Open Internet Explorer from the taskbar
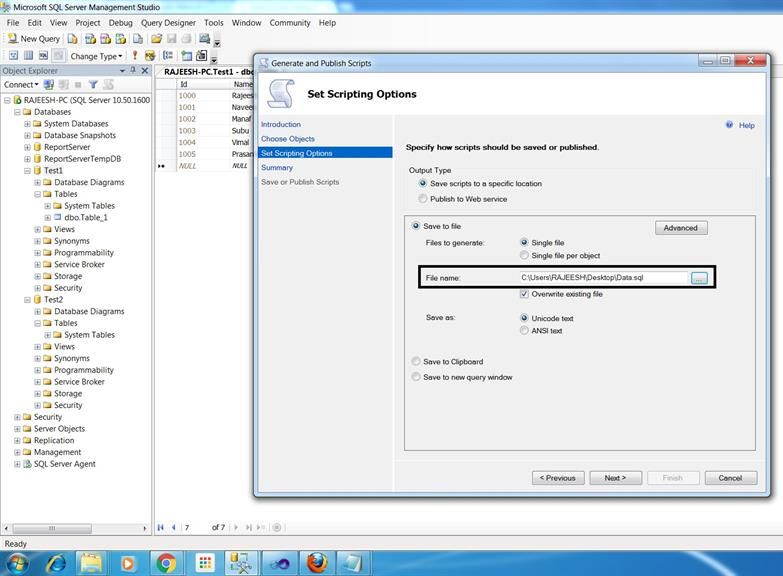783x576 pixels. pos(55,564)
